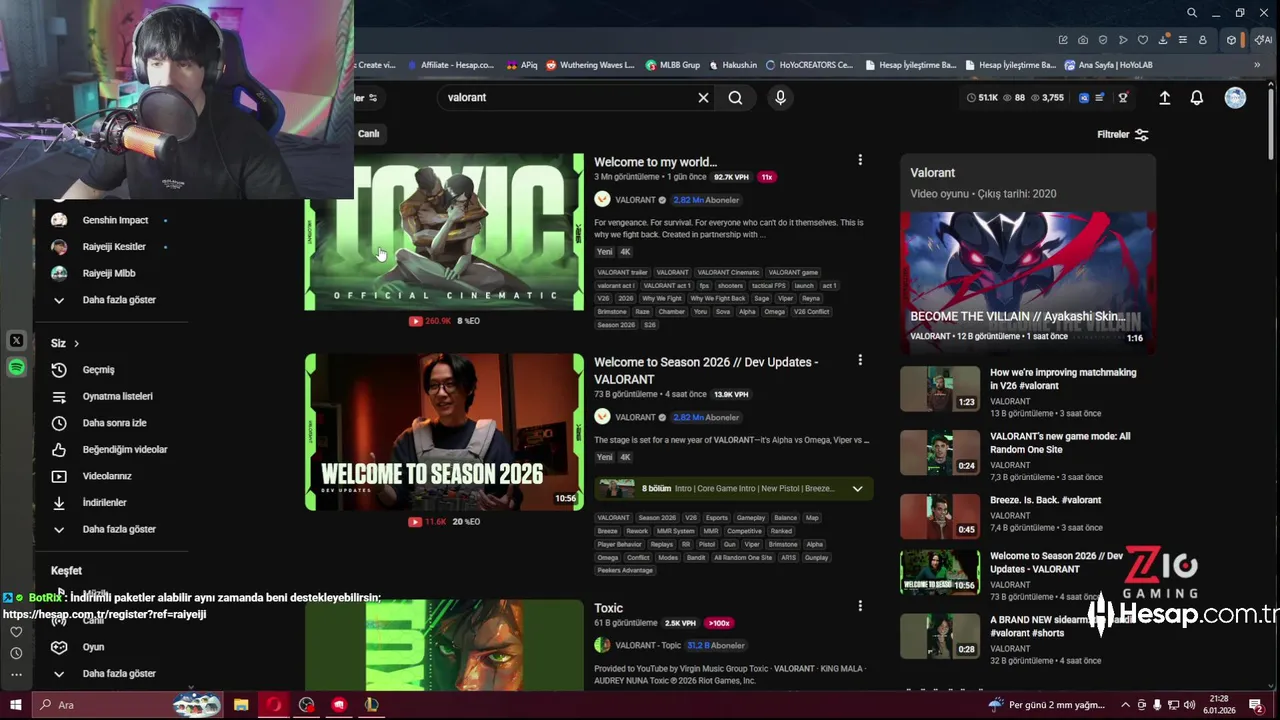Open 'Welcome to Season 2026' video thumbnail
This screenshot has width=1280, height=720.
444,432
